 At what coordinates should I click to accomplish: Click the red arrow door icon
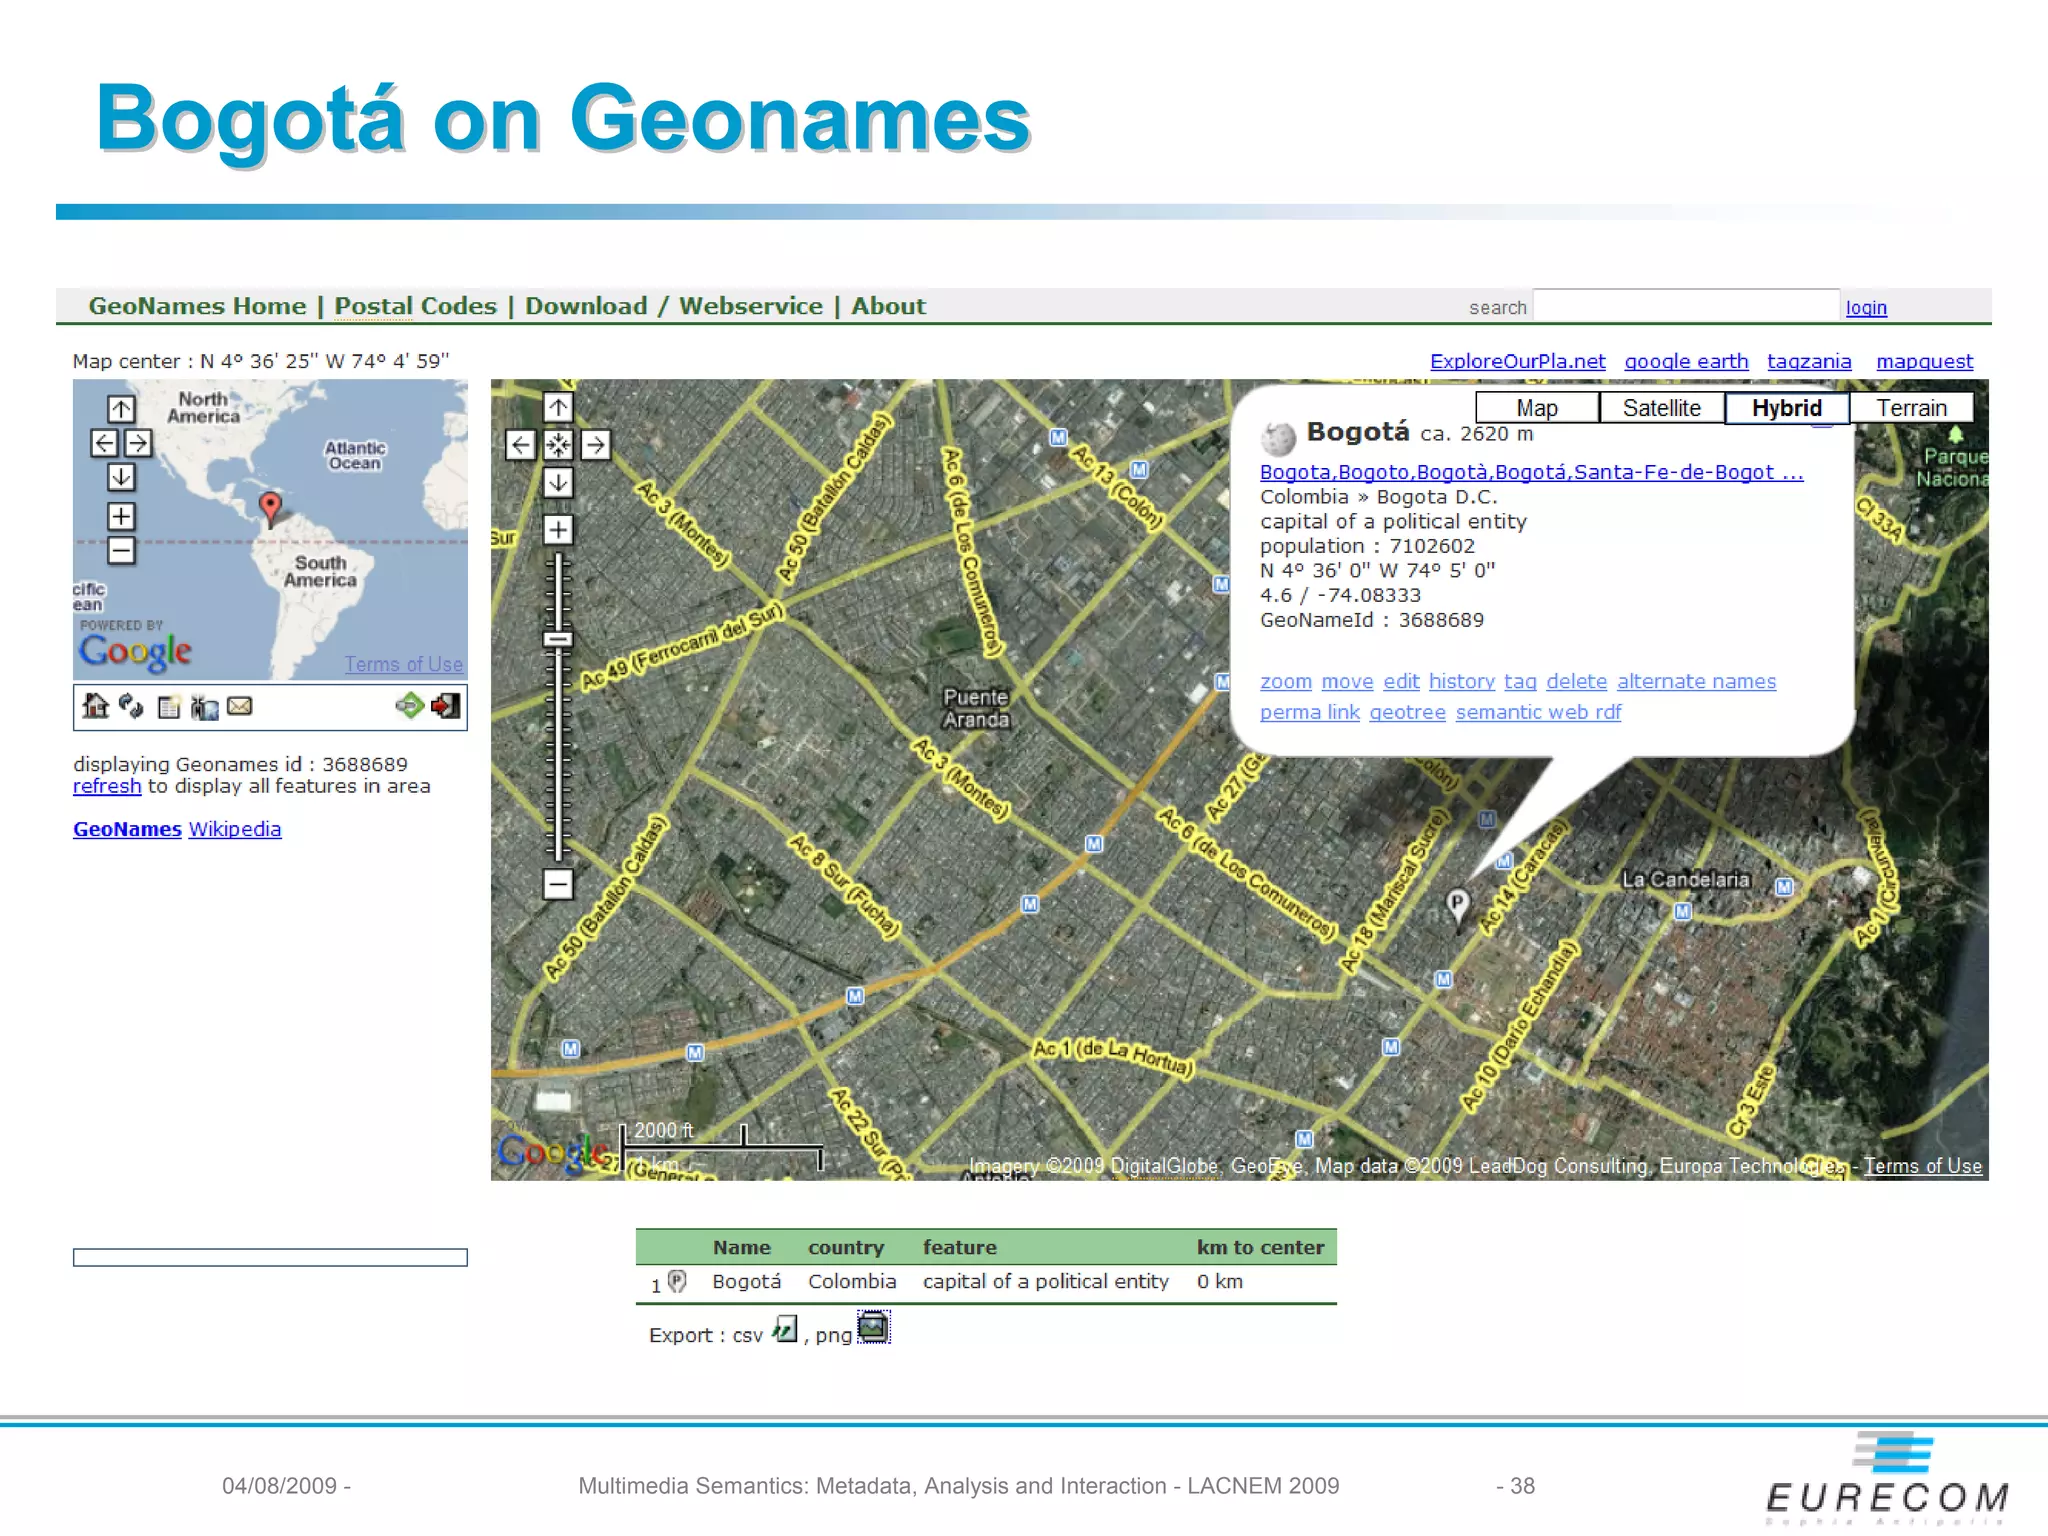pos(446,706)
